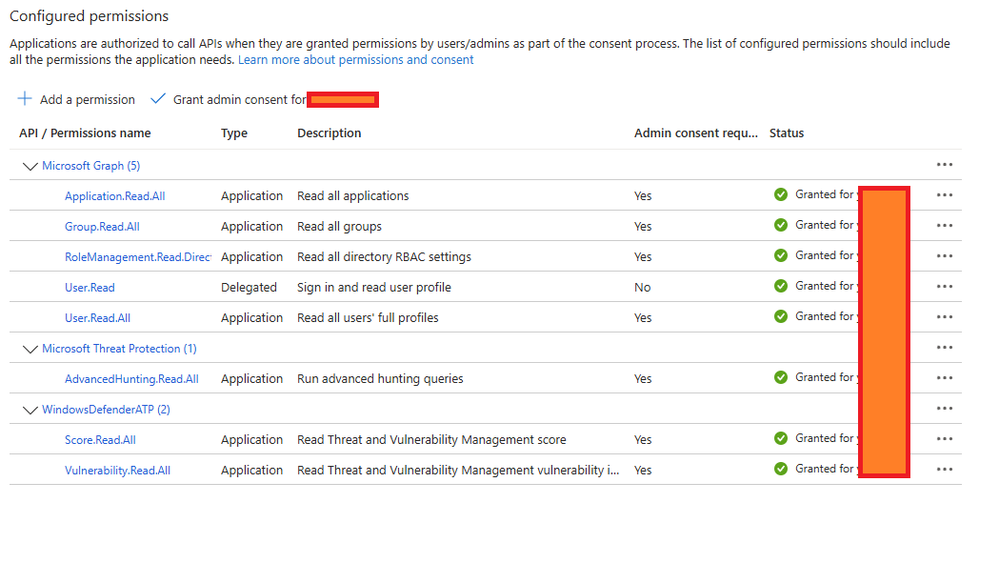Open ellipsis menu for RoleManagement.Read.Directory row
Image resolution: width=999 pixels, height=585 pixels.
click(x=944, y=256)
